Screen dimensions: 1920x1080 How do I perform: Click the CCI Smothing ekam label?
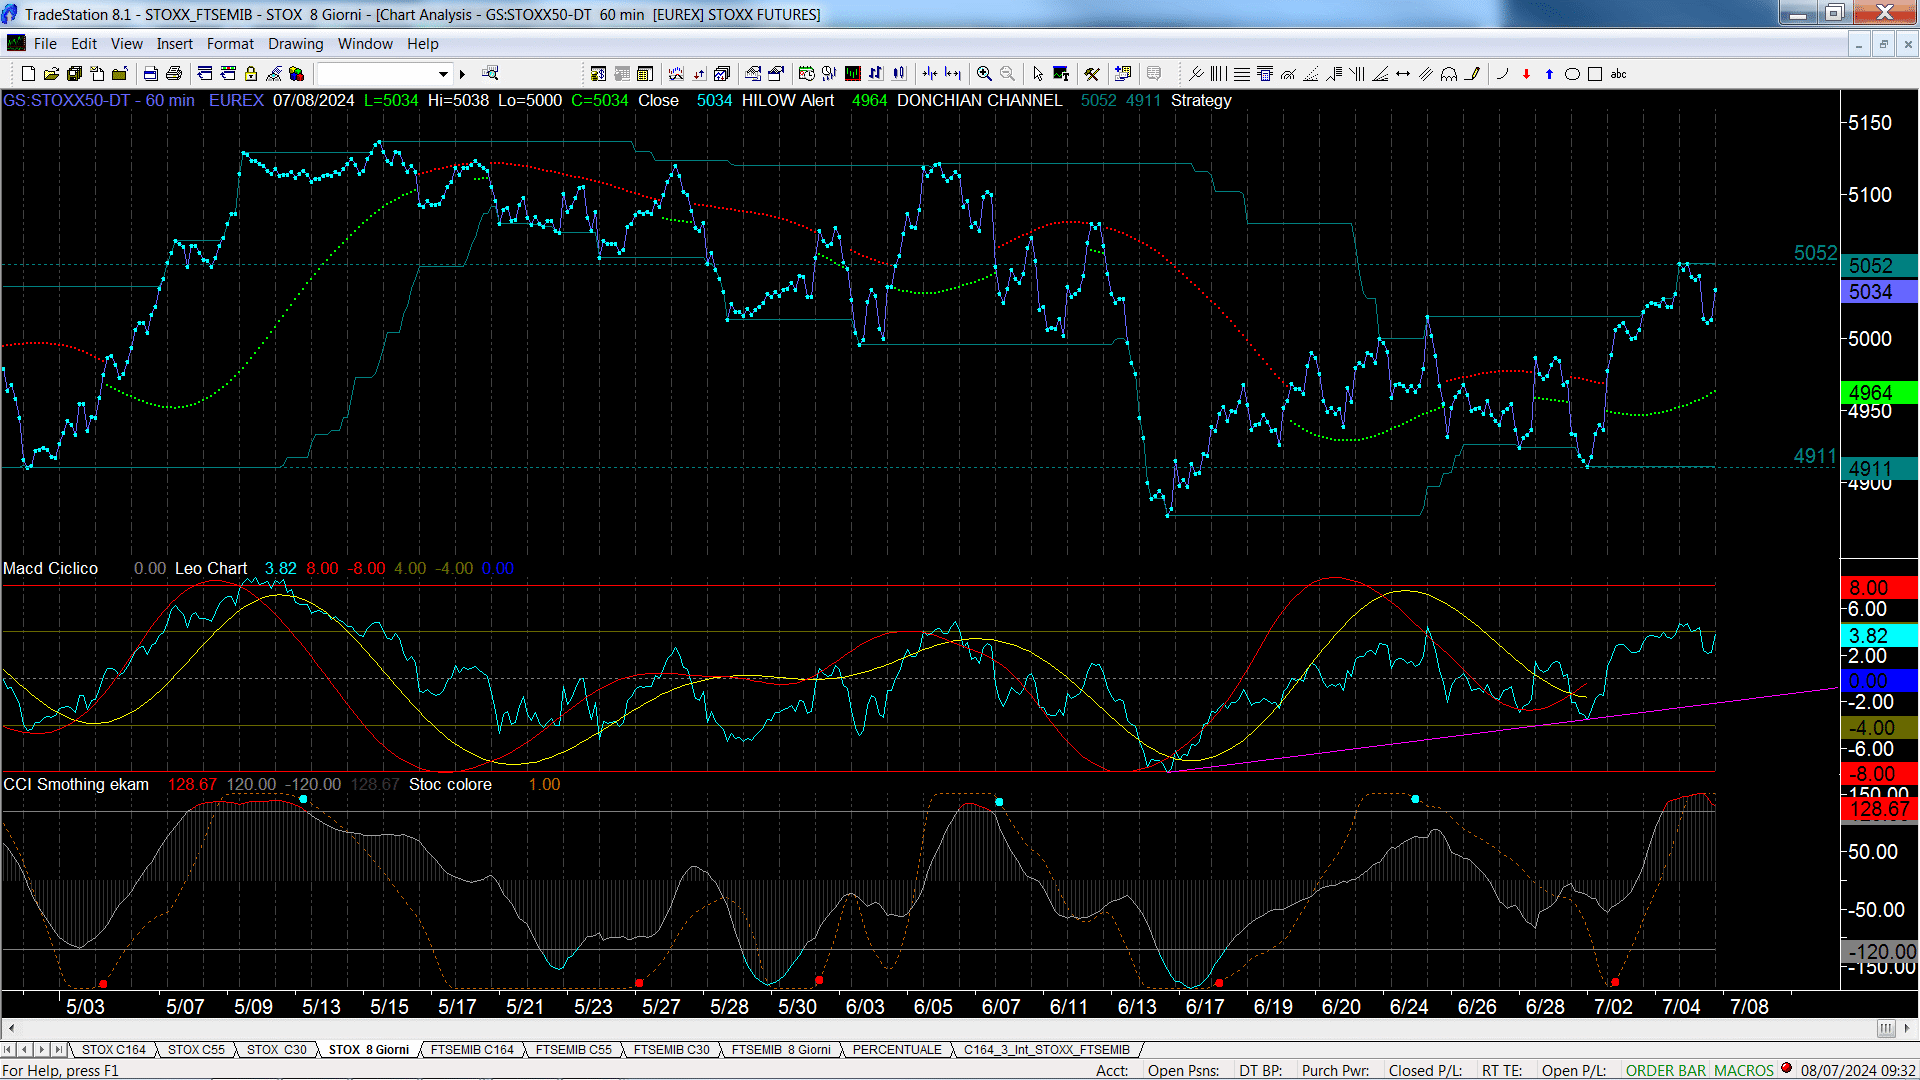(76, 784)
